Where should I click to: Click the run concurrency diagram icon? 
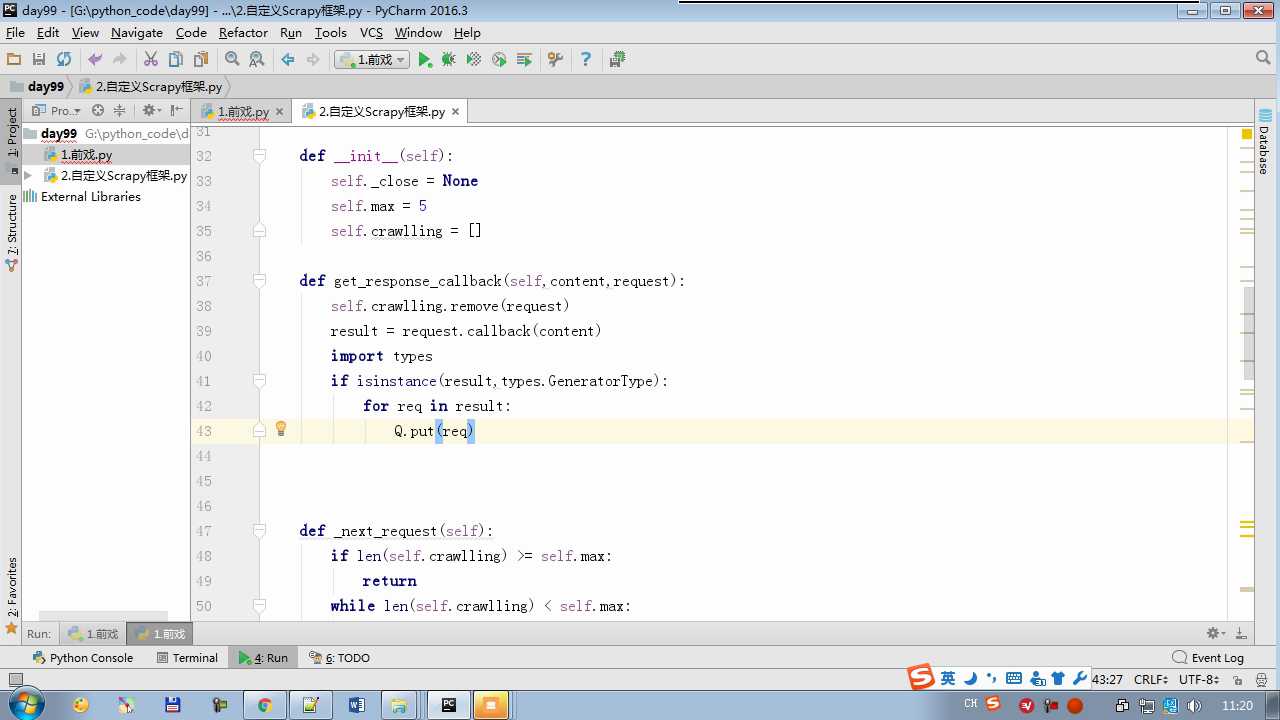click(x=524, y=60)
